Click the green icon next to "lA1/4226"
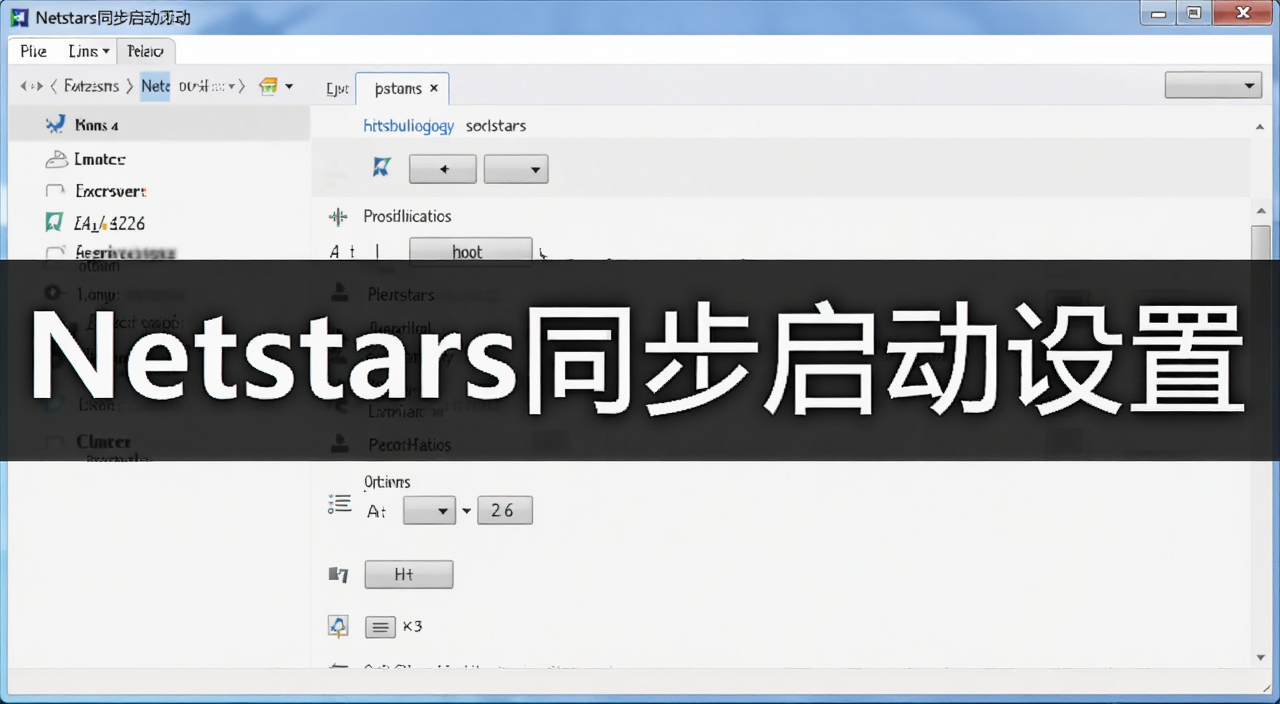 pos(55,223)
